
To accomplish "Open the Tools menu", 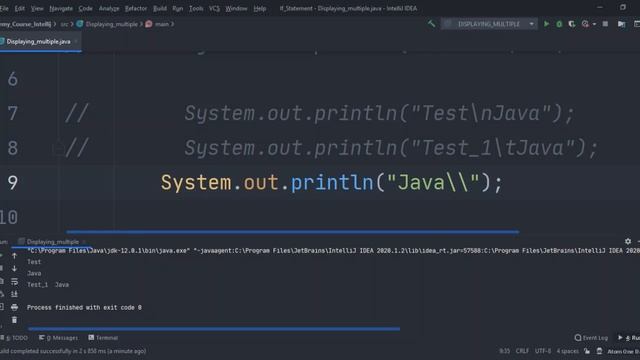I will (196, 8).
